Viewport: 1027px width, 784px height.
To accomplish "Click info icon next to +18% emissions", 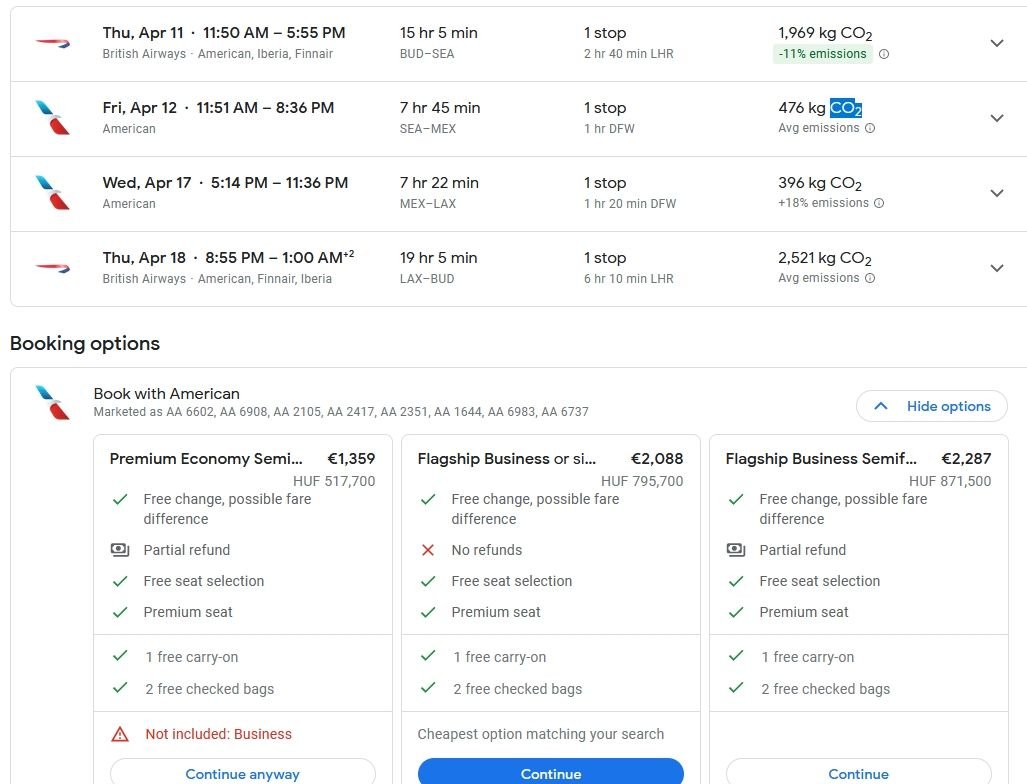I will pyautogui.click(x=879, y=203).
